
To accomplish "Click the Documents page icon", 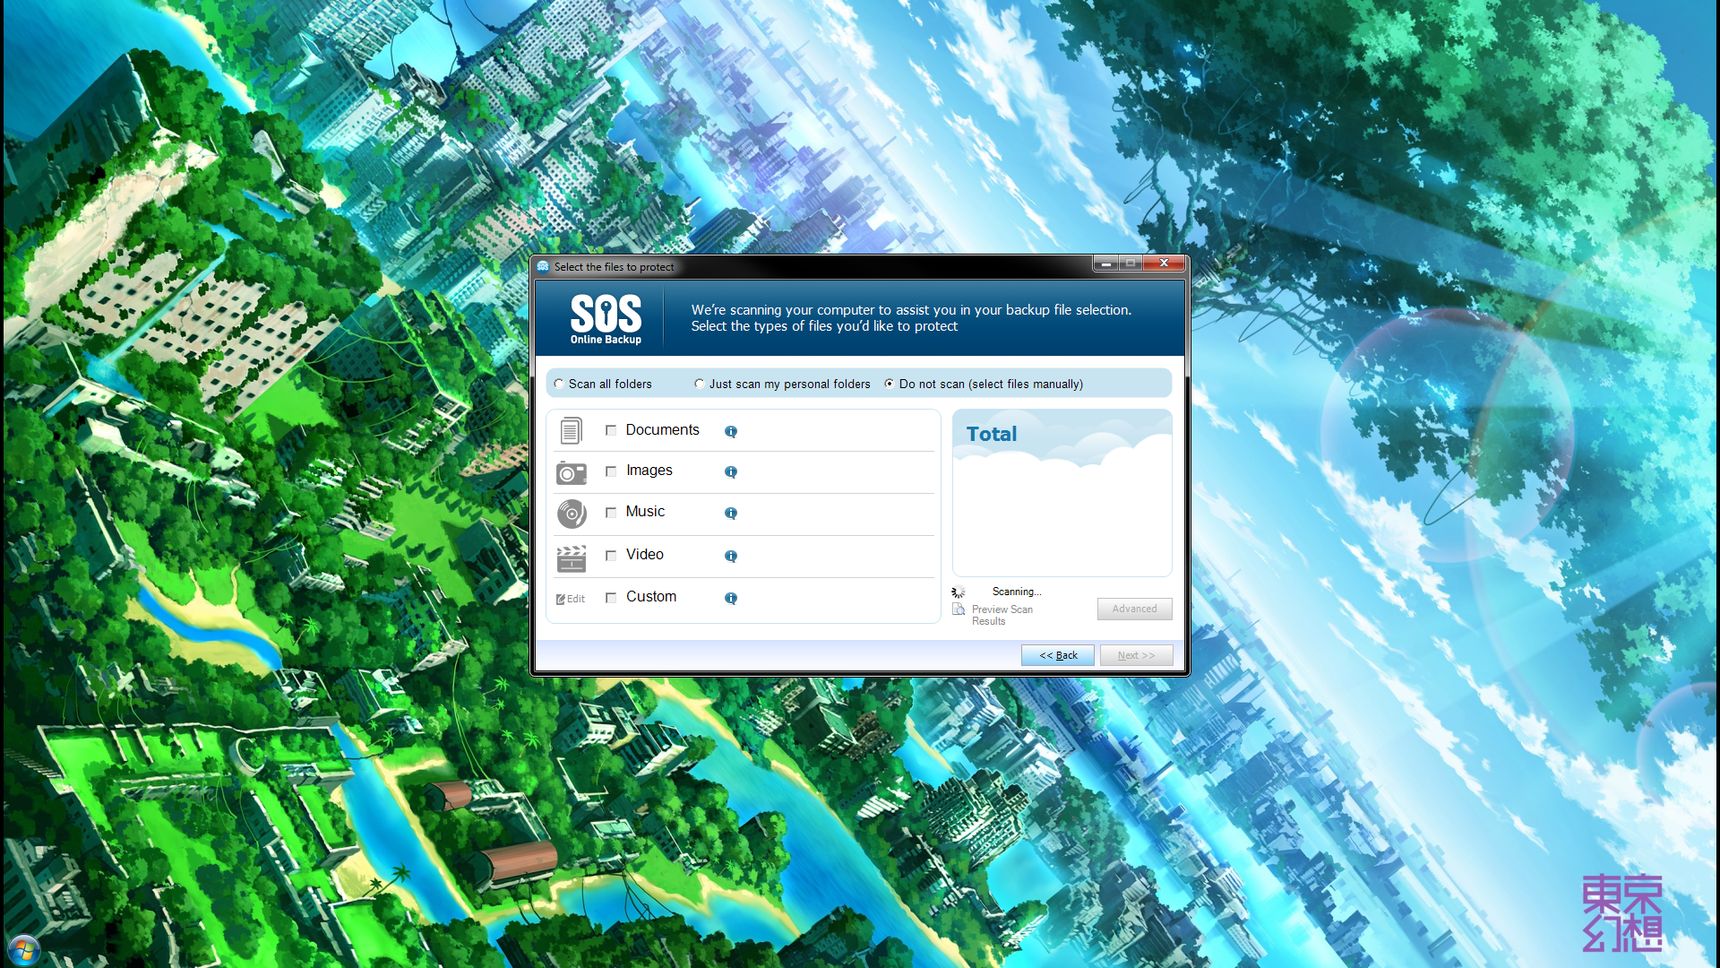I will coord(571,431).
